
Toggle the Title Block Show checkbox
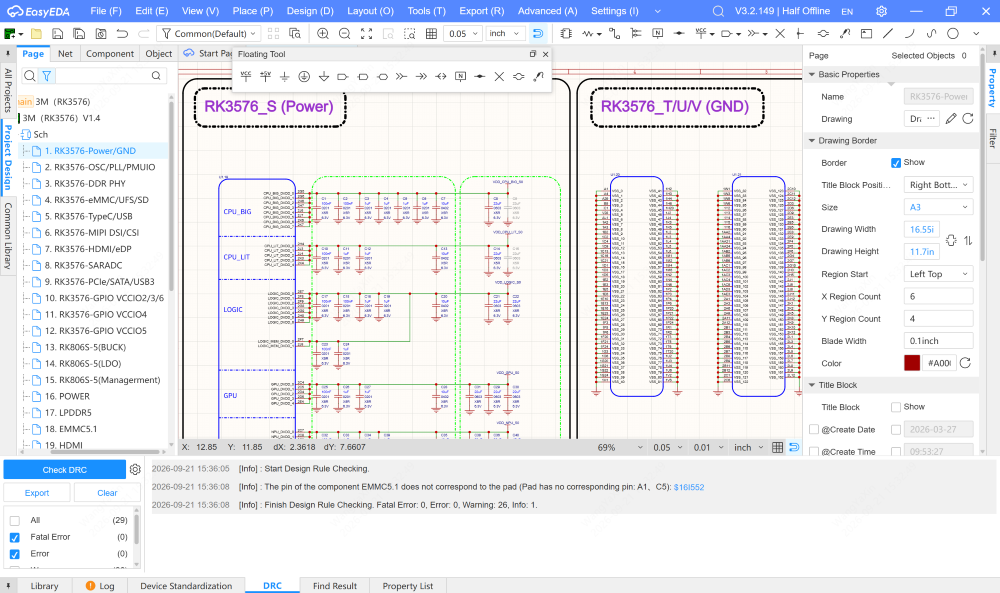(896, 407)
